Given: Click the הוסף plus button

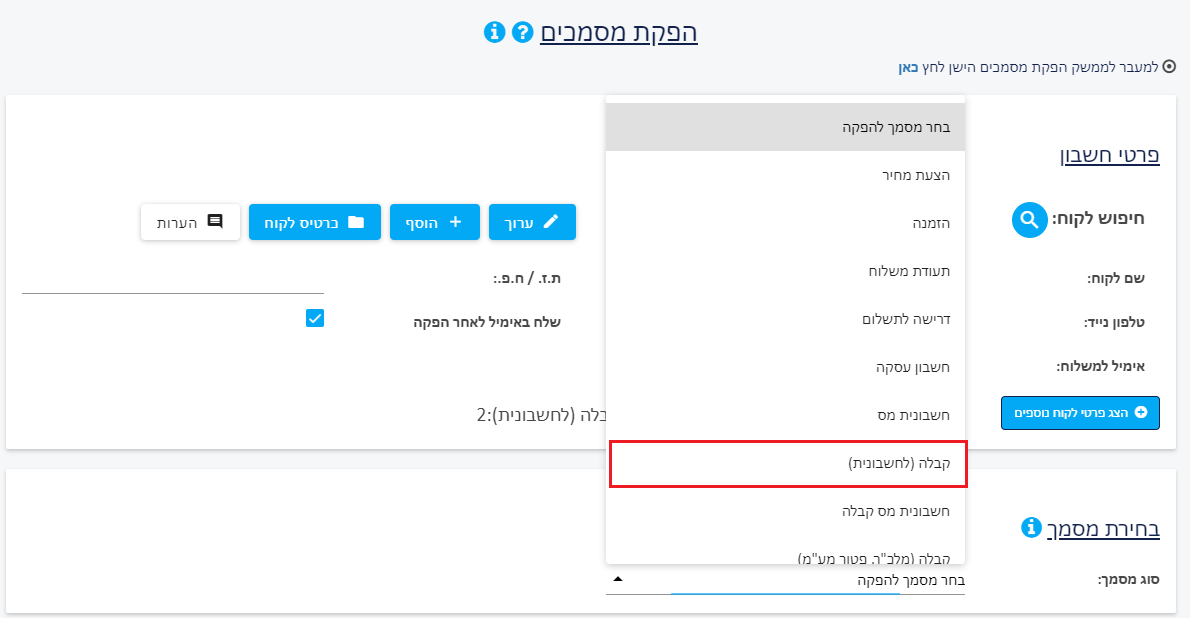Looking at the screenshot, I should coord(435,222).
